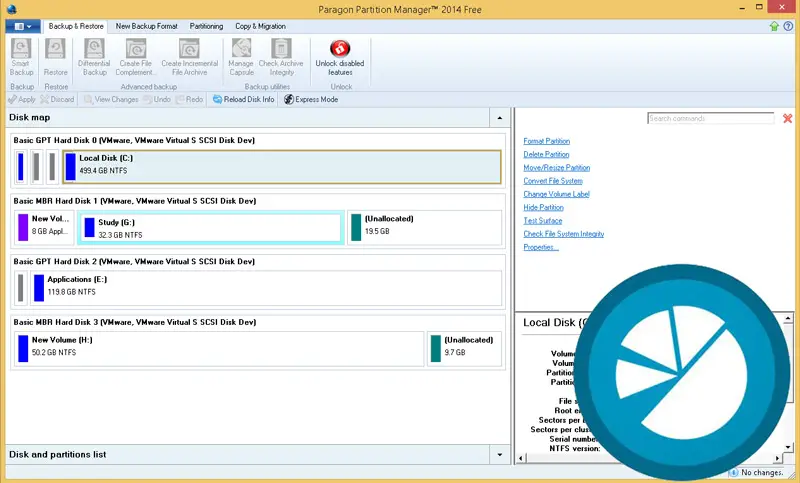Clear search with the red X icon

(787, 118)
